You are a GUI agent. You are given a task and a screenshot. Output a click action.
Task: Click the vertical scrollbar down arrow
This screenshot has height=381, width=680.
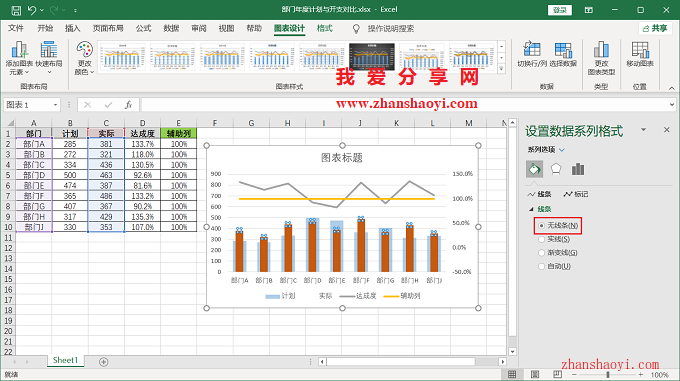tap(512, 352)
